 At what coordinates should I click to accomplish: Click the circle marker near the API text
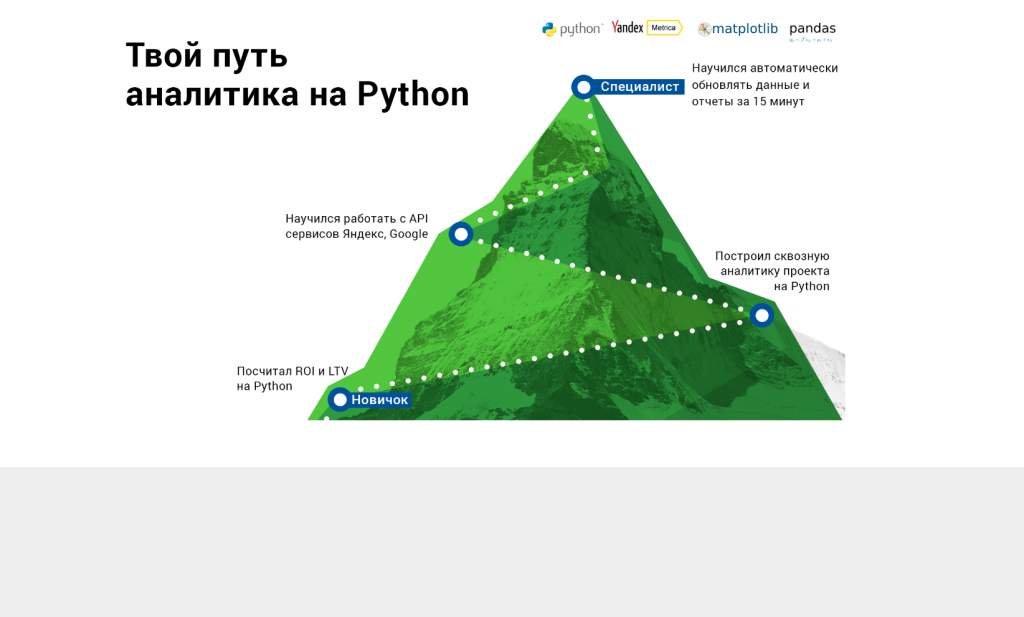(461, 234)
